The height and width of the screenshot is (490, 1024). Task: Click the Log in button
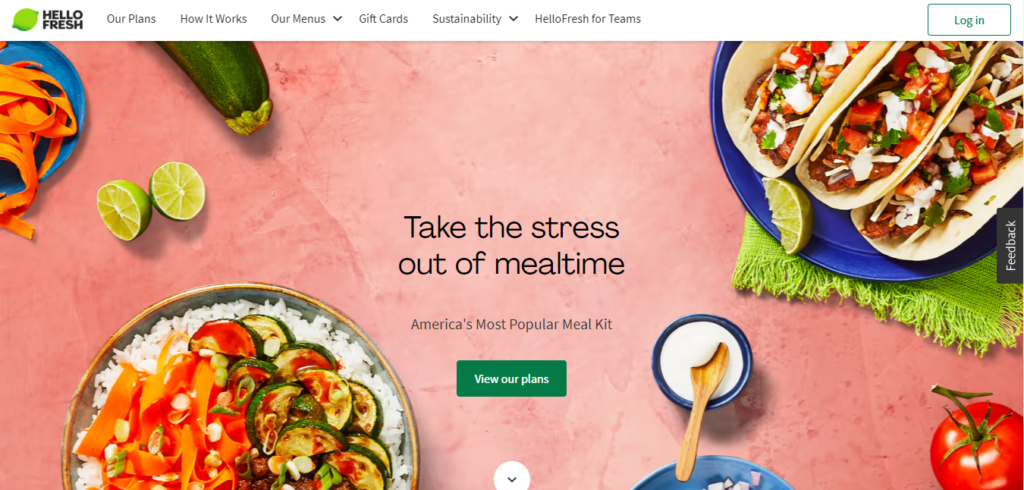(969, 20)
